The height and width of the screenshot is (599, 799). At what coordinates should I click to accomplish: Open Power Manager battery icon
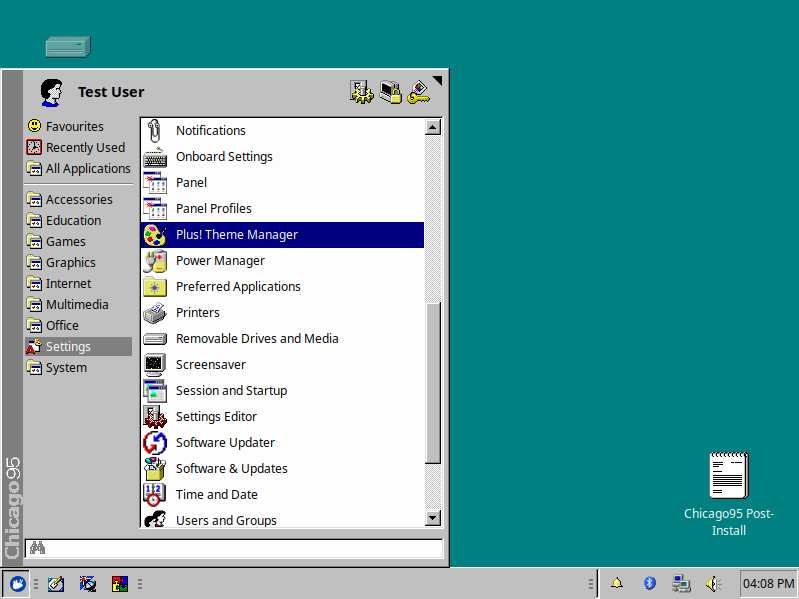(154, 261)
